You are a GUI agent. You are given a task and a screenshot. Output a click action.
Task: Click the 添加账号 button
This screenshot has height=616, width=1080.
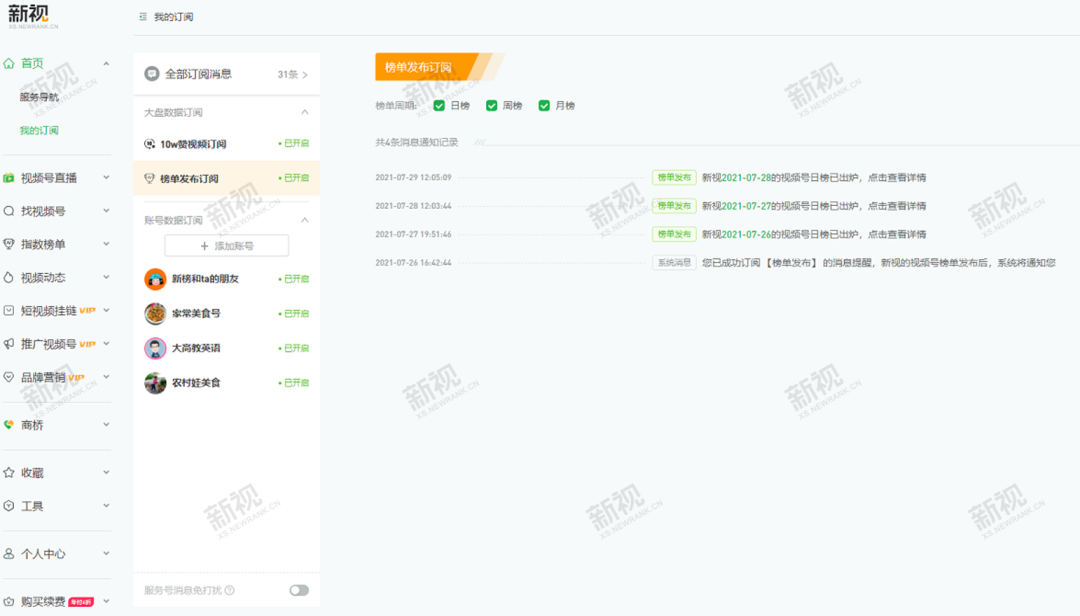coord(225,245)
